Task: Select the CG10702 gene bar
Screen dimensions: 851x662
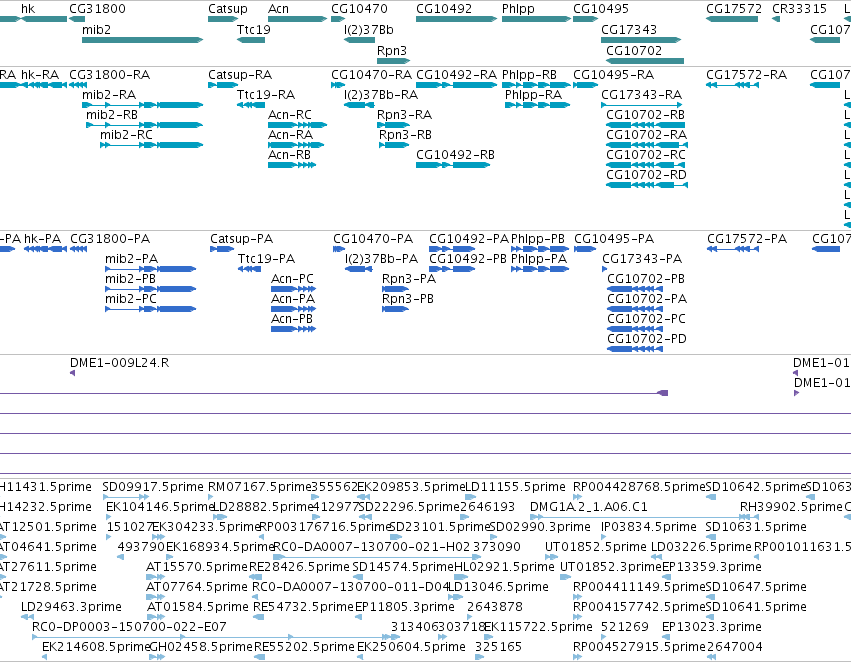Action: 645,61
